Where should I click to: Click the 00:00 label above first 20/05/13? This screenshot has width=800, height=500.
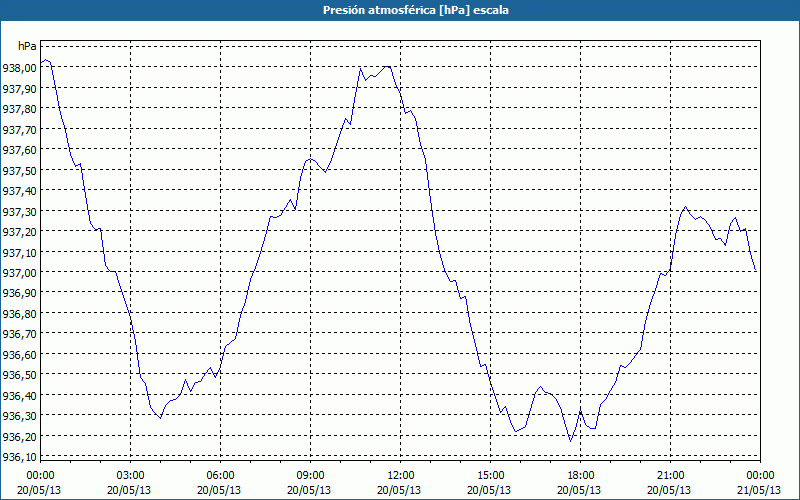click(x=40, y=476)
